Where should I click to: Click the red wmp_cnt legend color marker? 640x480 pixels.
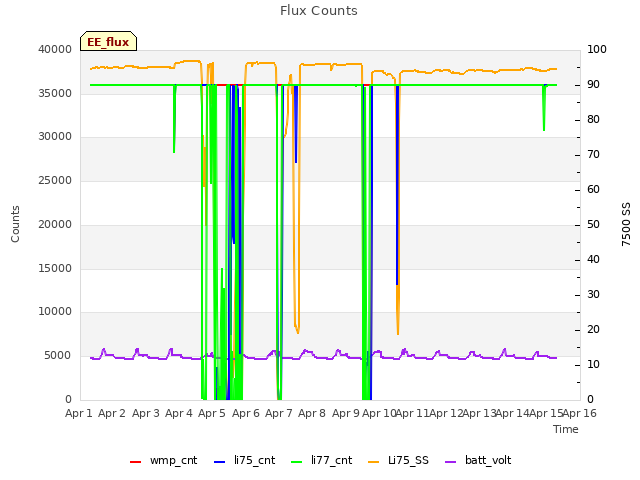(135, 462)
